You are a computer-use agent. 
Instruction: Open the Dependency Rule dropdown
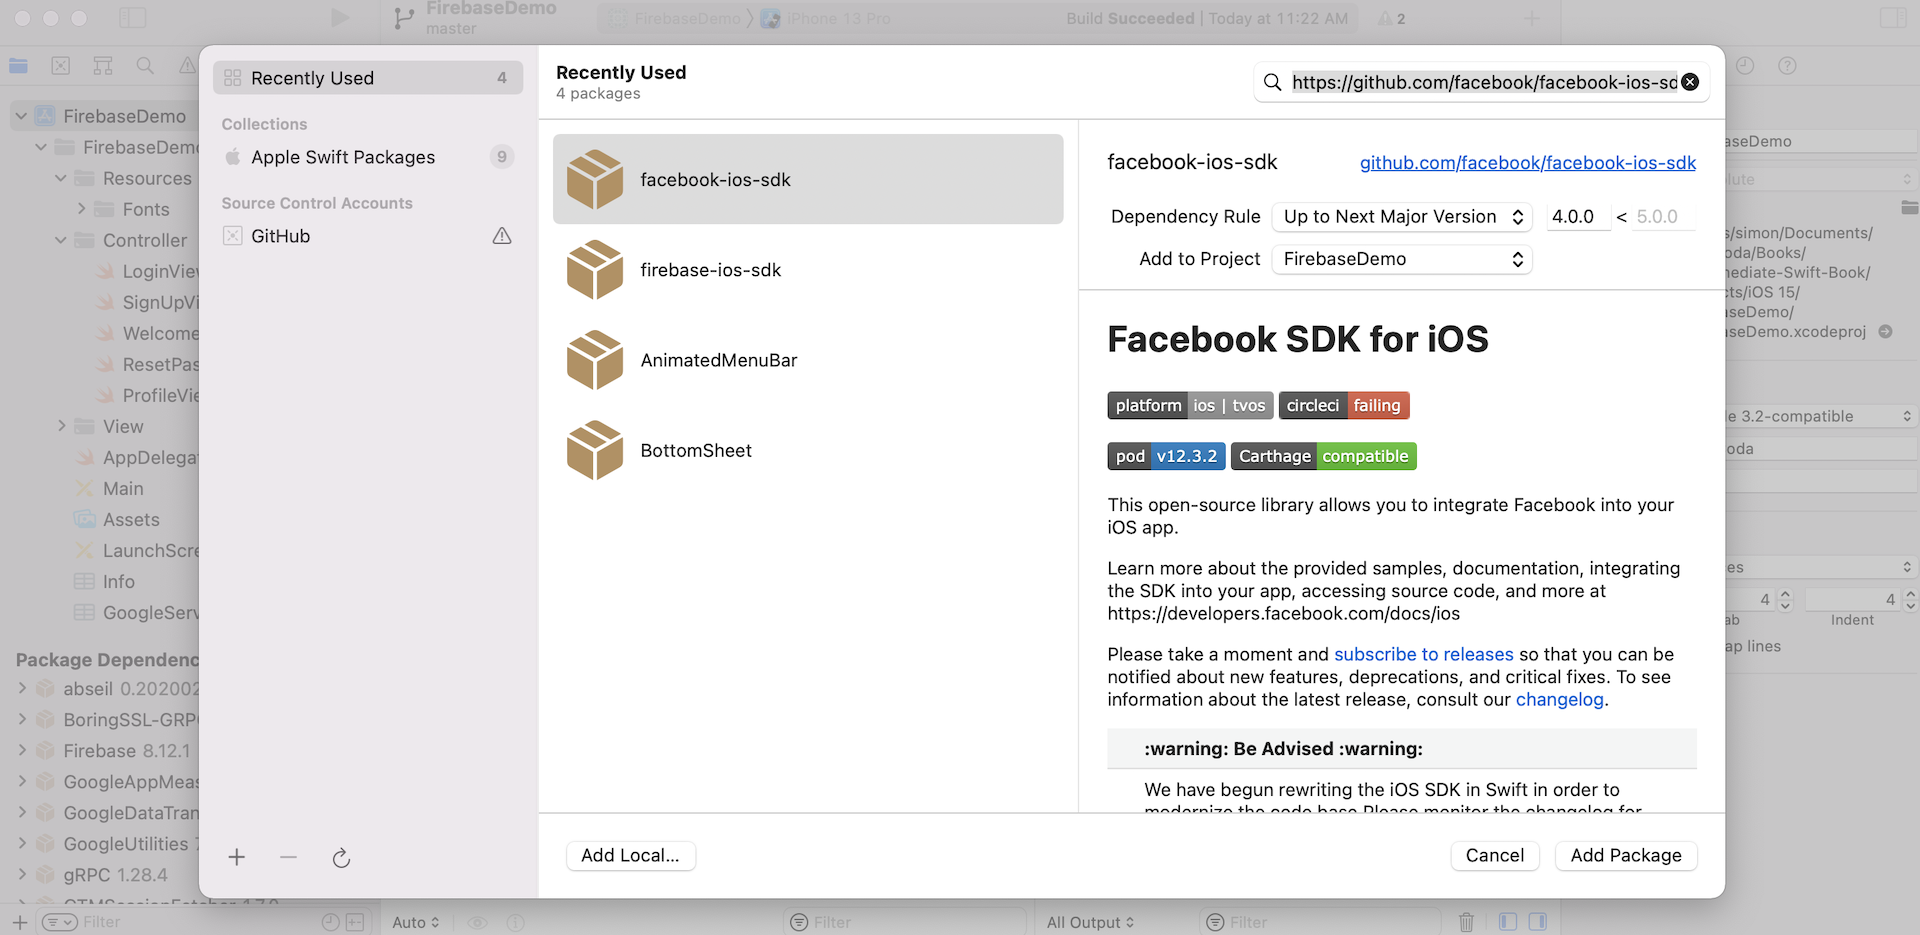coord(1401,217)
